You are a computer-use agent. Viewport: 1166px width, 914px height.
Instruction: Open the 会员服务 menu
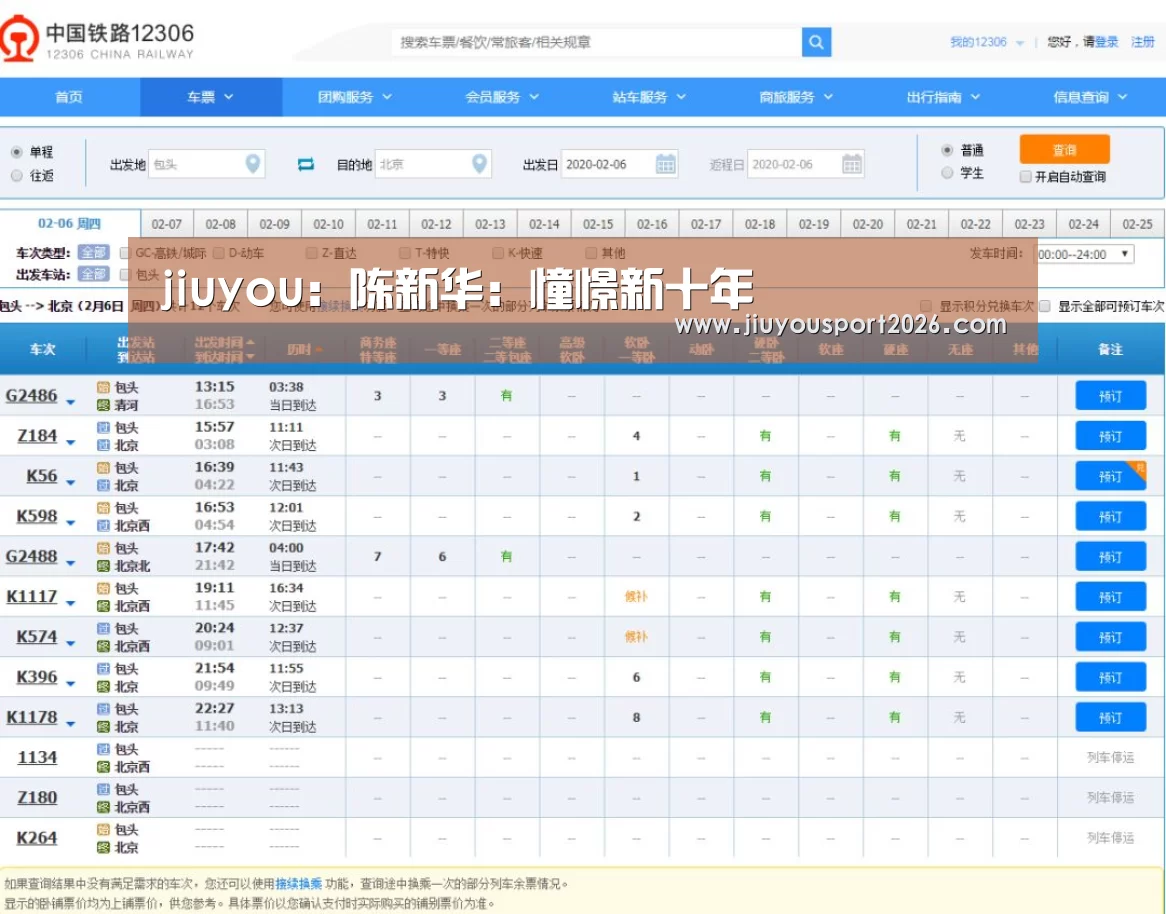(502, 97)
